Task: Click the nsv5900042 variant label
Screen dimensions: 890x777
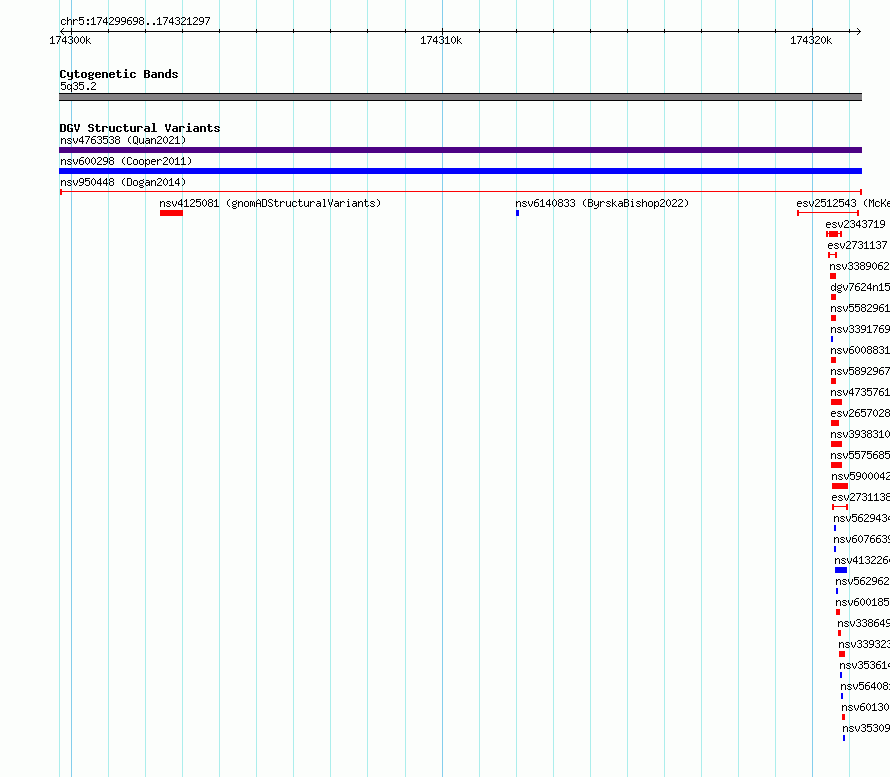Action: (x=860, y=476)
